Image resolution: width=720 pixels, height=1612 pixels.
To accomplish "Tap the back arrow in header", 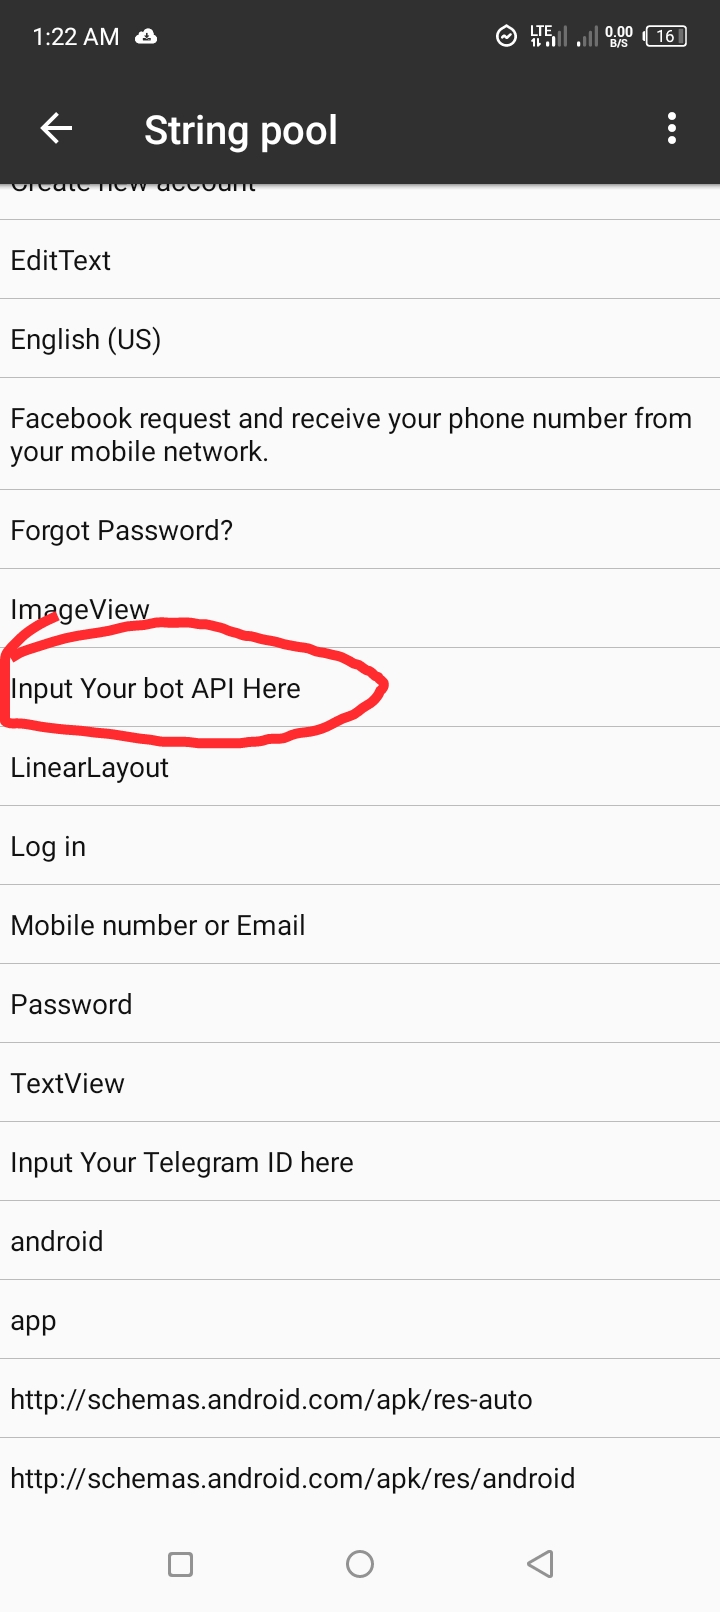I will [56, 129].
